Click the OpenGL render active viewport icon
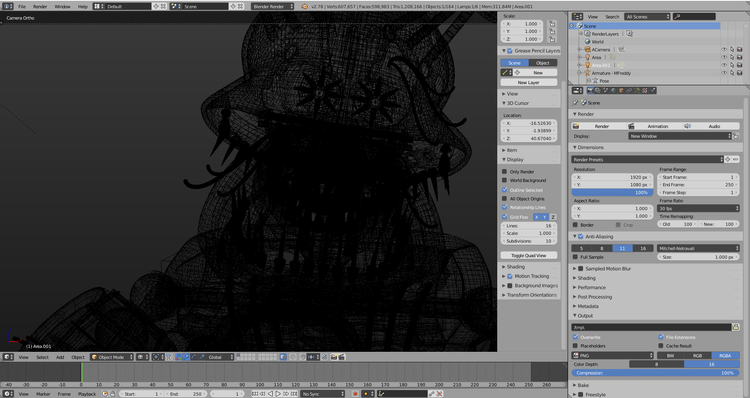The height and width of the screenshot is (398, 750). click(x=334, y=357)
